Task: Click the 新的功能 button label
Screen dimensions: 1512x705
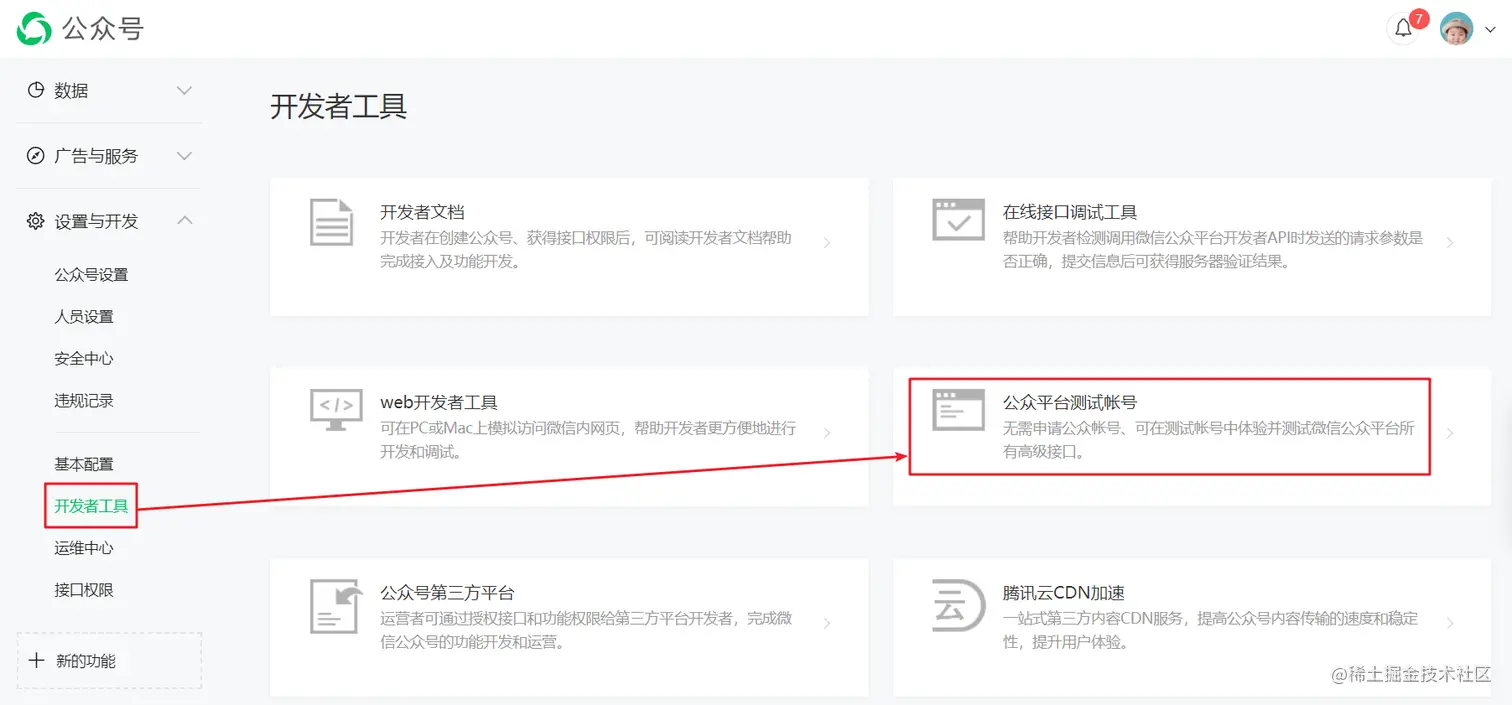Action: click(86, 661)
